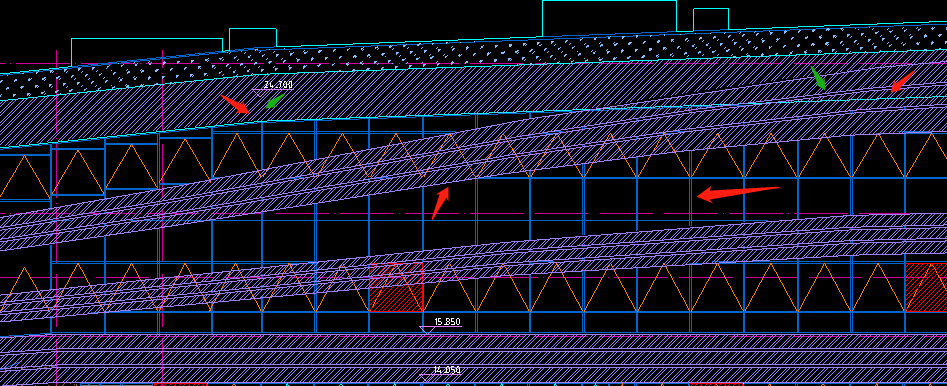Select the green arrow near top-right corner
Screen dimensions: 947x386
tap(818, 79)
